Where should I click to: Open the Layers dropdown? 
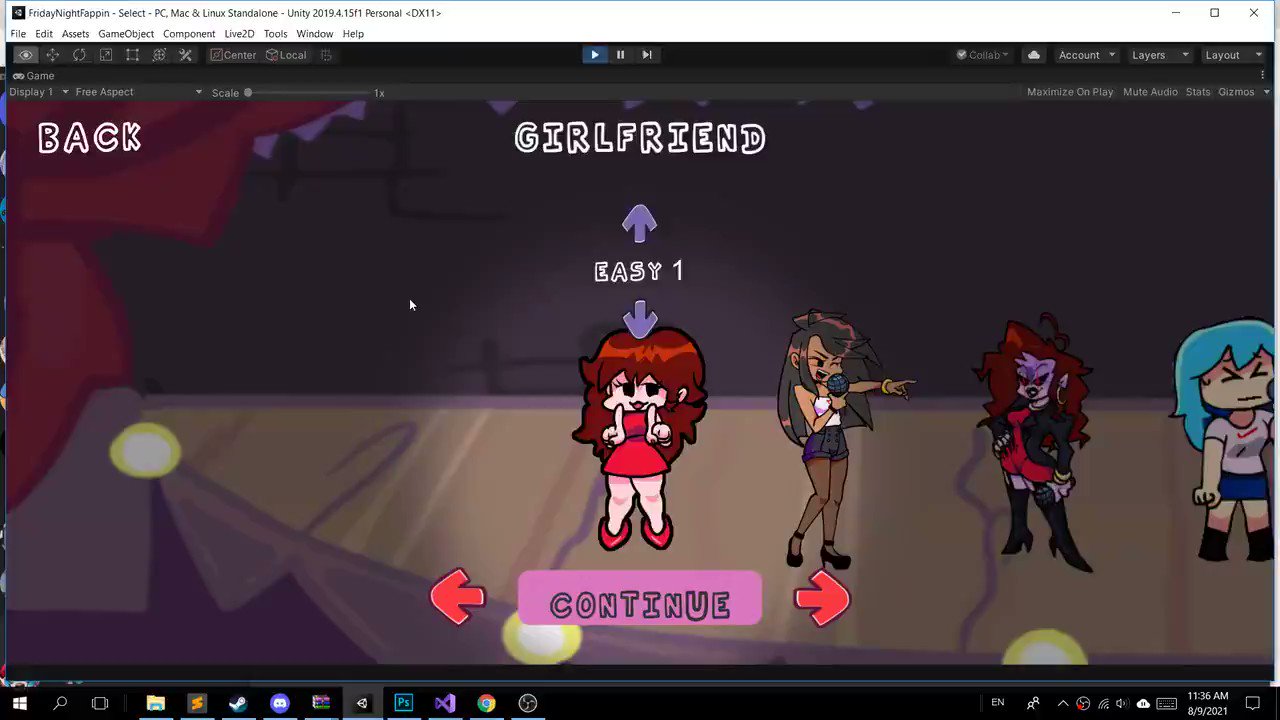tap(1160, 55)
